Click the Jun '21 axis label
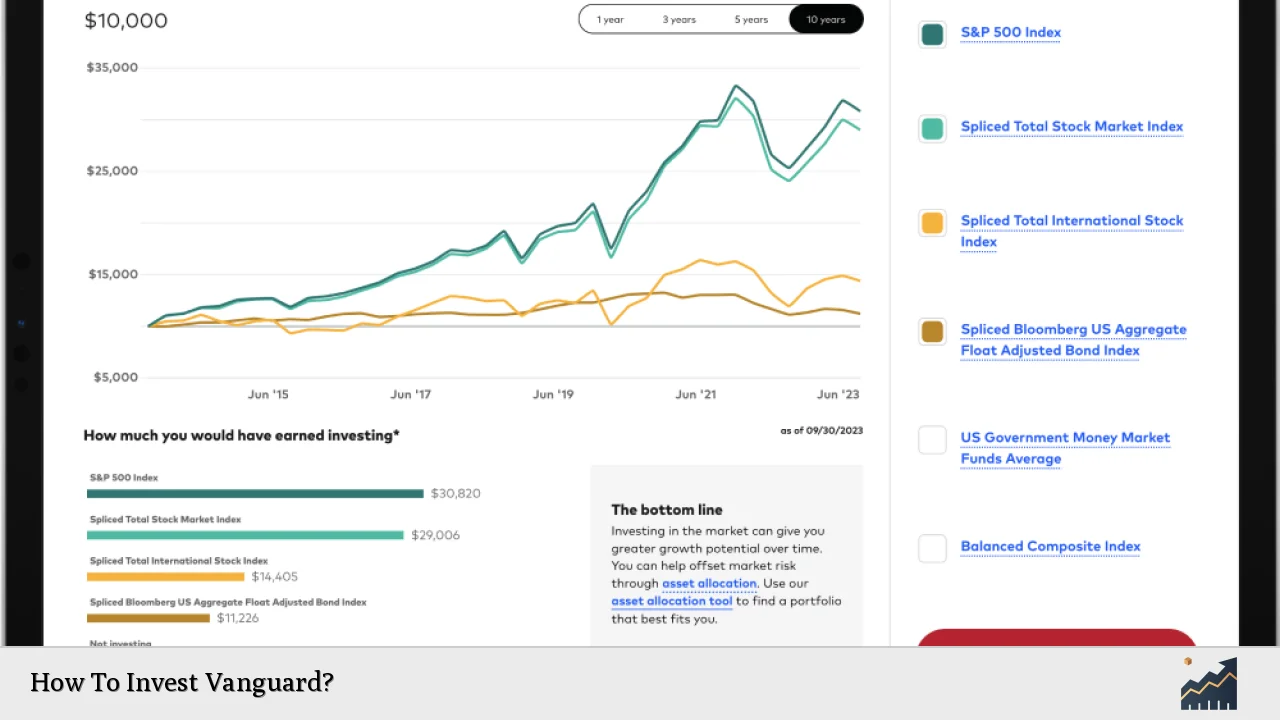Image resolution: width=1280 pixels, height=720 pixels. [x=695, y=394]
